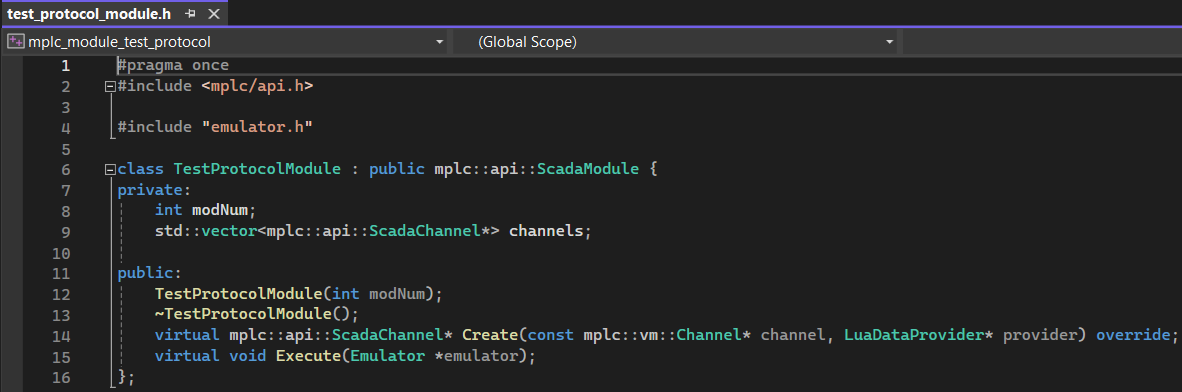Viewport: 1182px width, 392px height.
Task: Click 'TestProtocolModule' class name on line 6
Action: [257, 169]
